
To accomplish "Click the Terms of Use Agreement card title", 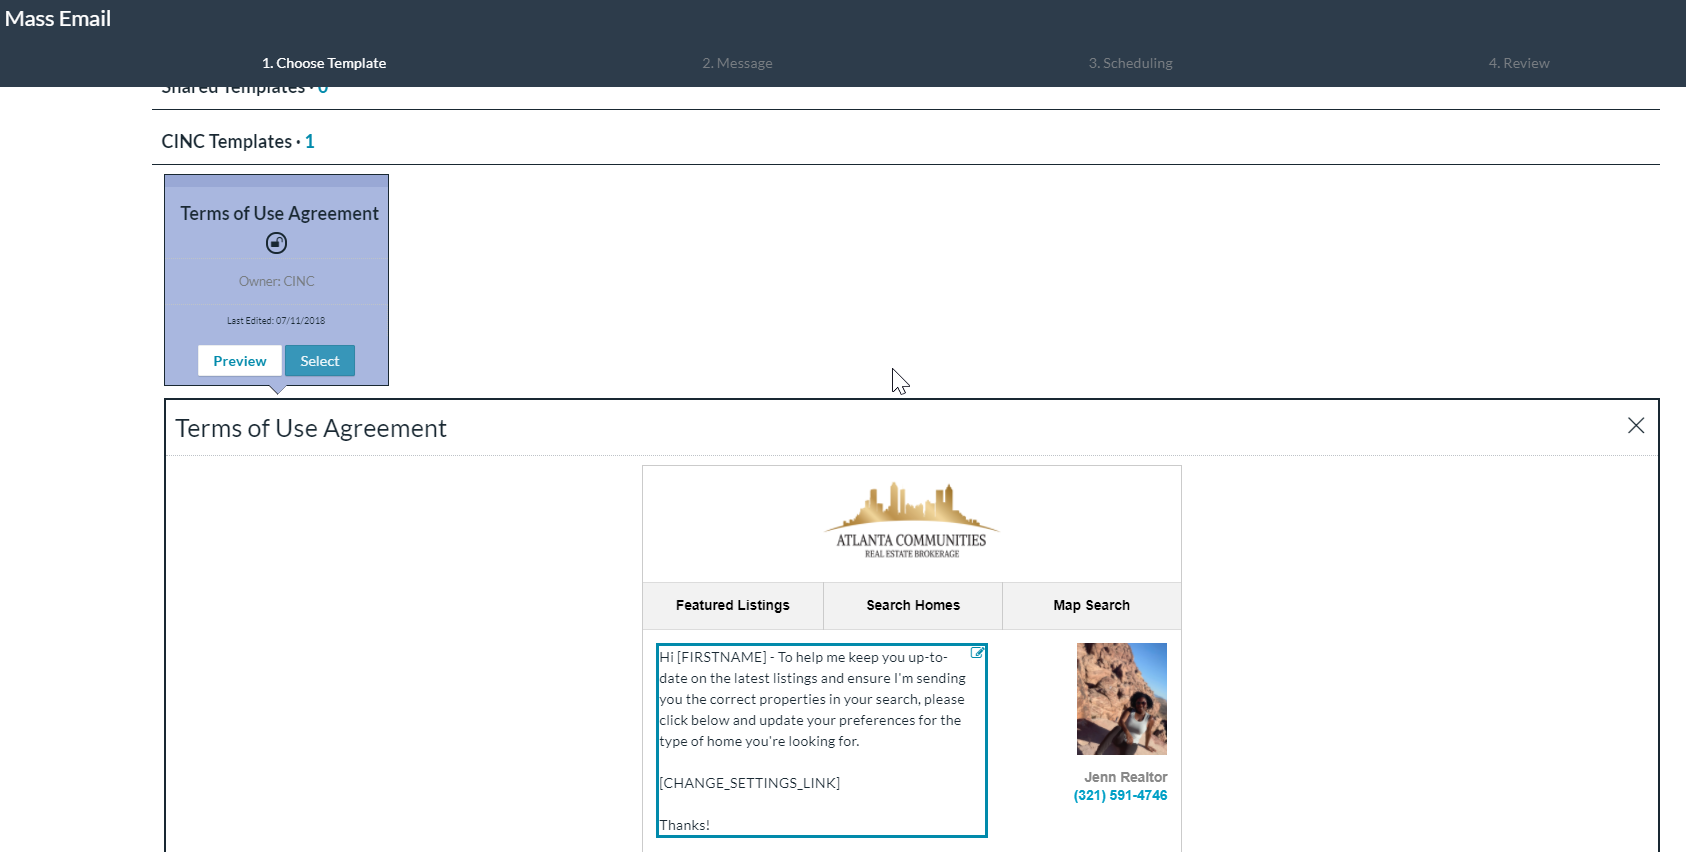I will coord(280,214).
